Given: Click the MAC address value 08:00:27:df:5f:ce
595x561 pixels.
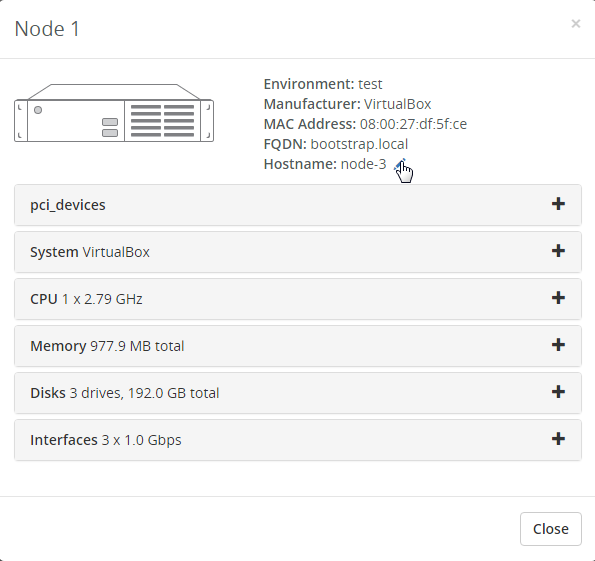Looking at the screenshot, I should (413, 124).
